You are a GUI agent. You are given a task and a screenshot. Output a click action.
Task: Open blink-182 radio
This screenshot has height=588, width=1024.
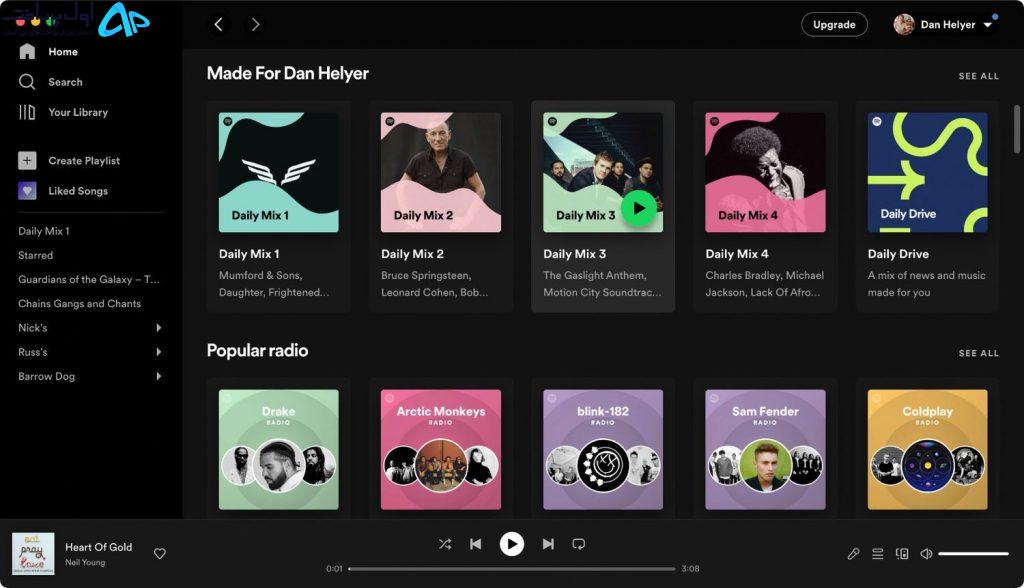pyautogui.click(x=603, y=449)
